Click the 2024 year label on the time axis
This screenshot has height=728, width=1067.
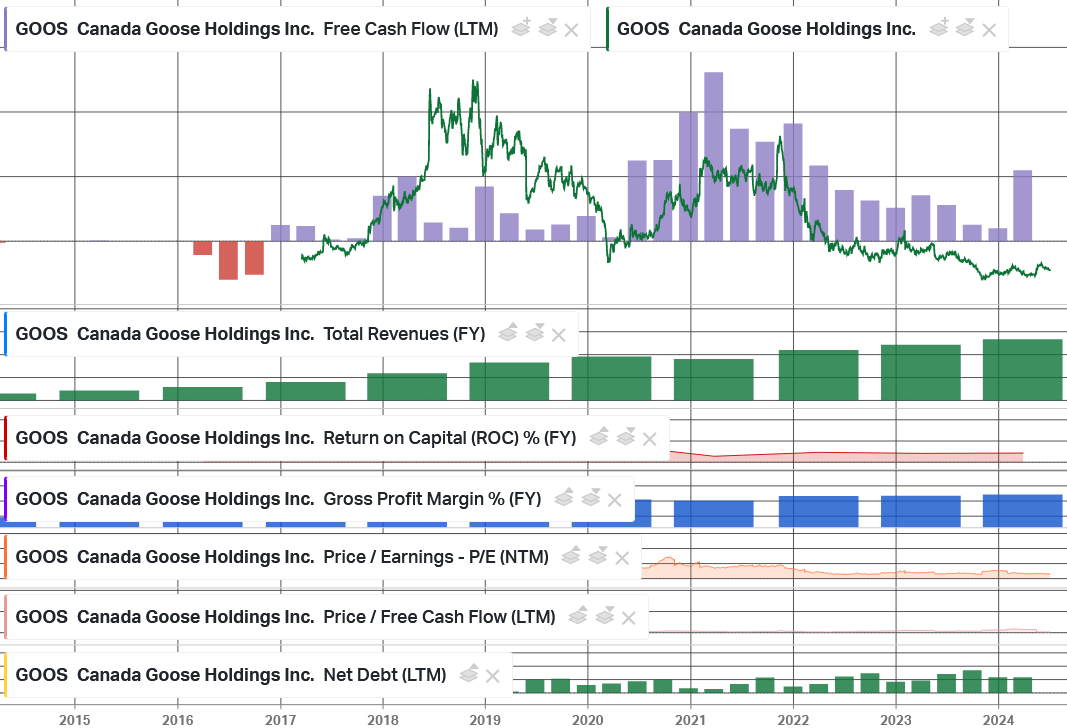tap(999, 719)
